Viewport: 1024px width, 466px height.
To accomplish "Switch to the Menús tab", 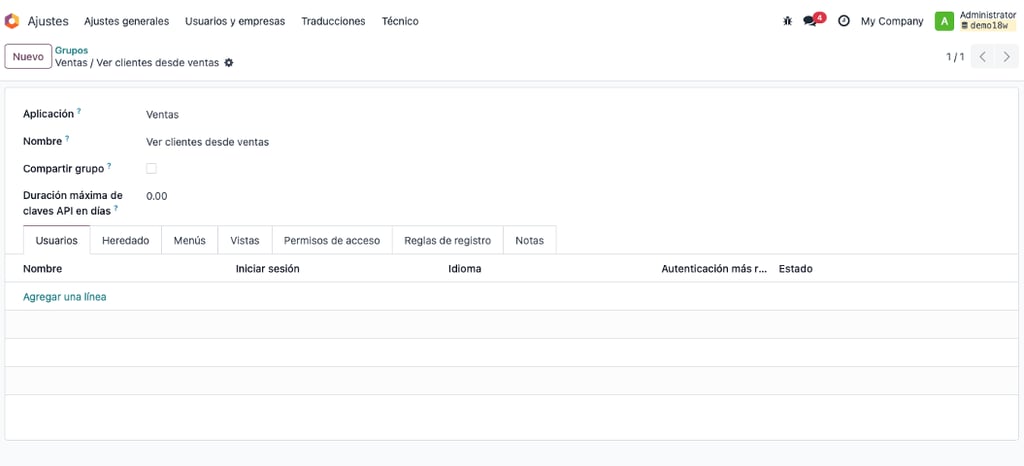I will [189, 240].
